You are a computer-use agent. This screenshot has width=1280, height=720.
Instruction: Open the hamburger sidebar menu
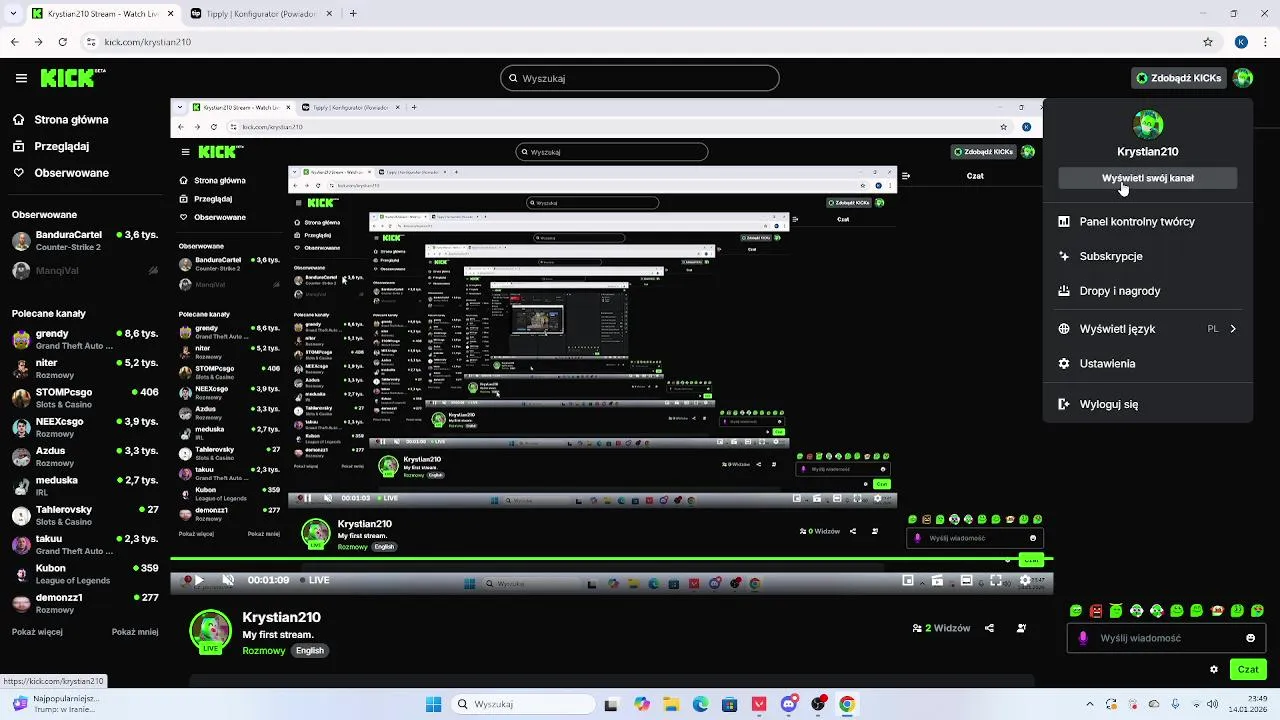pos(21,78)
